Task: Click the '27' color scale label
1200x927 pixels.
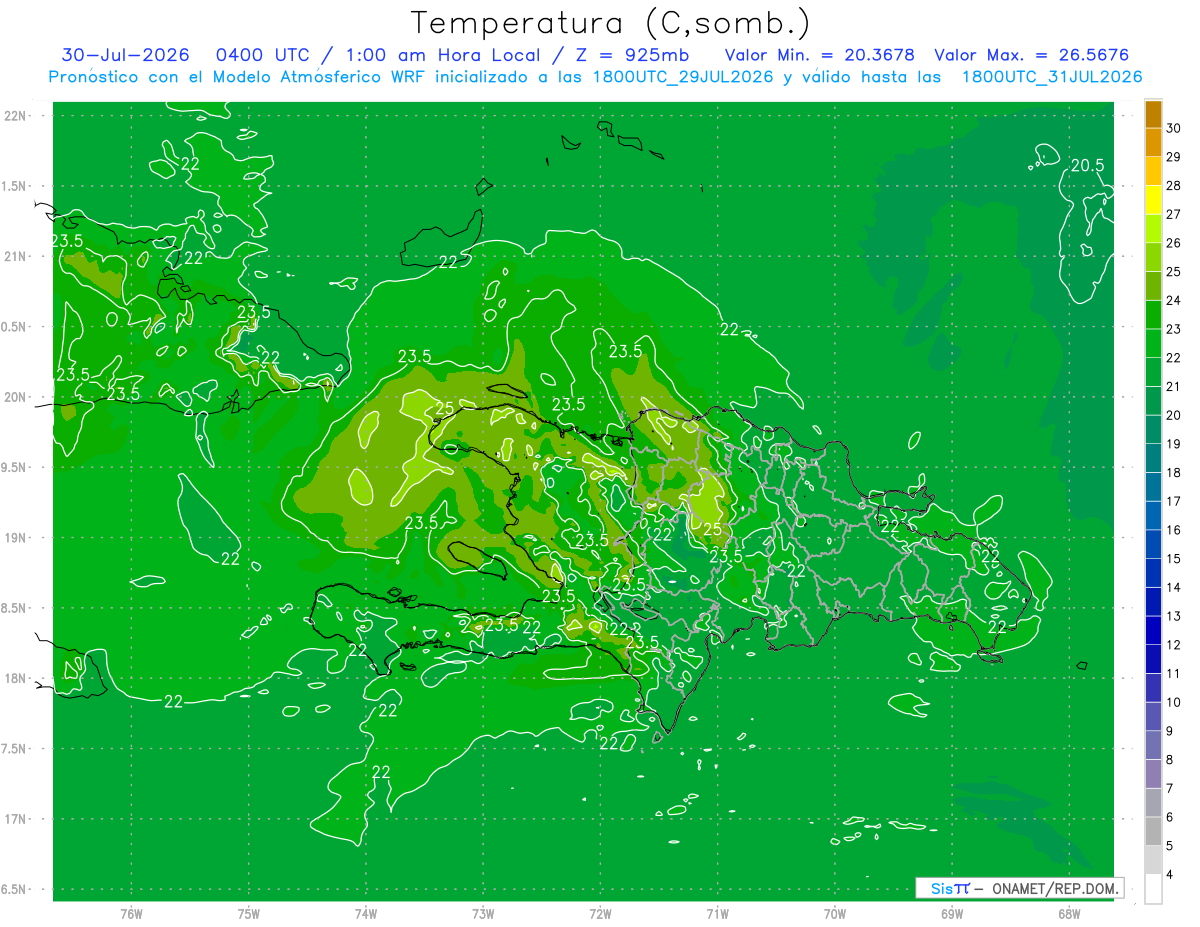Action: click(1174, 214)
